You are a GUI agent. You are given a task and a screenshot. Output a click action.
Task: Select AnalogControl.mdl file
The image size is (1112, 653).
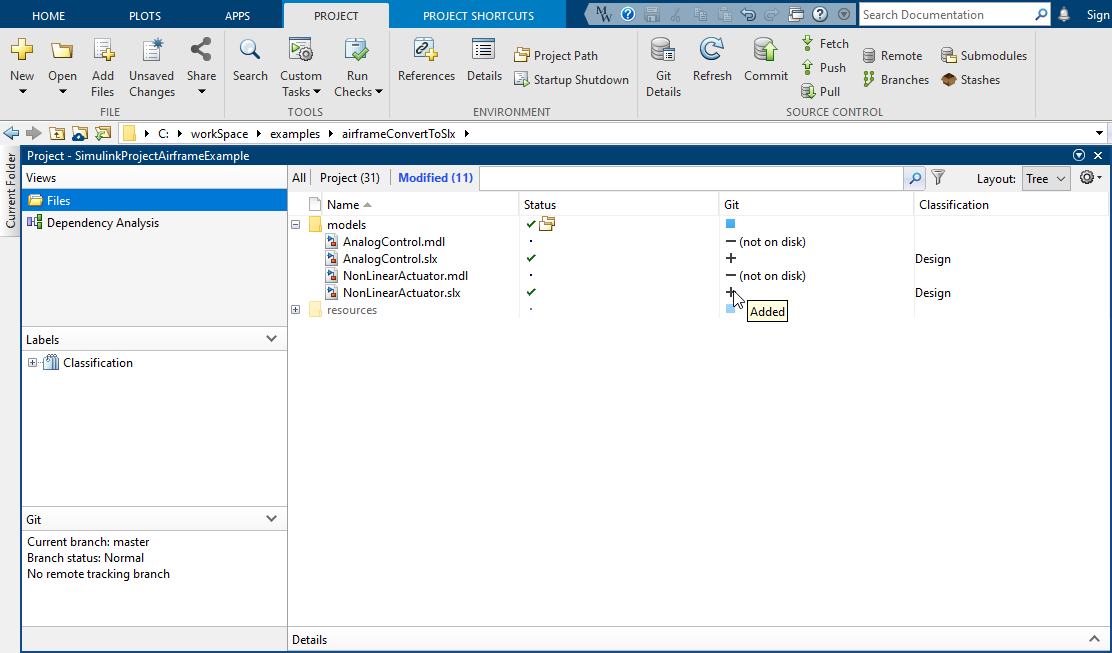point(394,242)
